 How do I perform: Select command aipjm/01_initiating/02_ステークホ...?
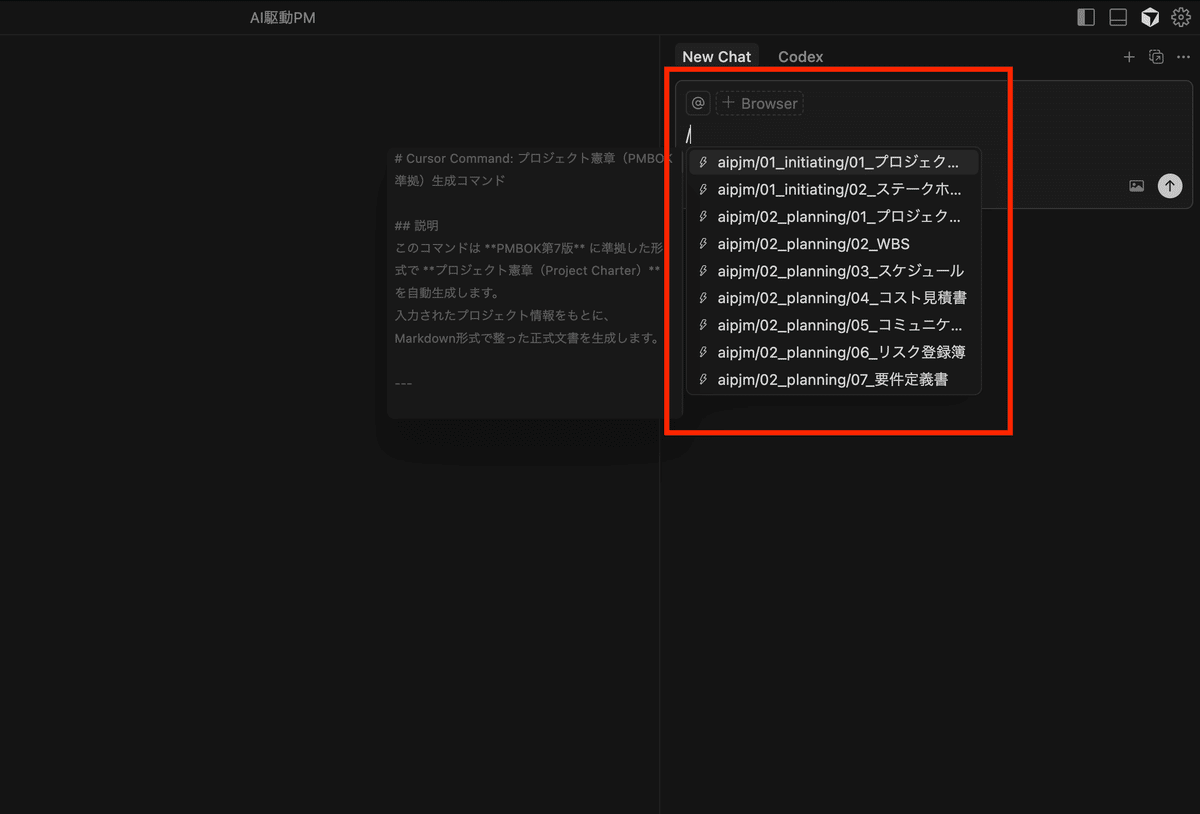click(834, 189)
